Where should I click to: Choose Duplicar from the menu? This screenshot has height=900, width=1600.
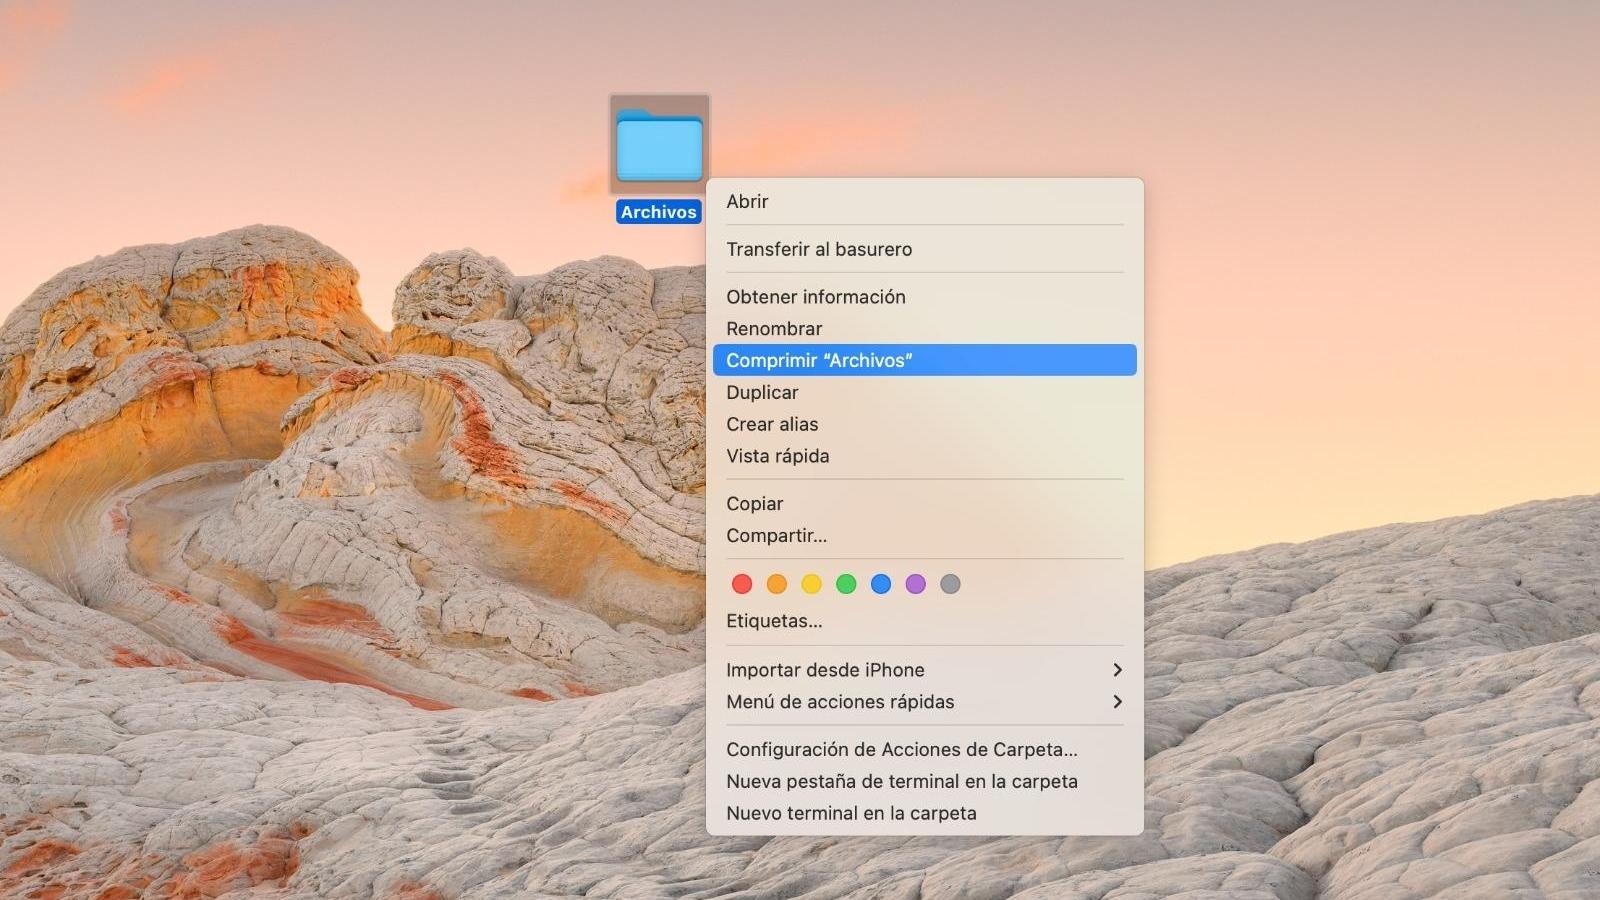click(x=762, y=392)
